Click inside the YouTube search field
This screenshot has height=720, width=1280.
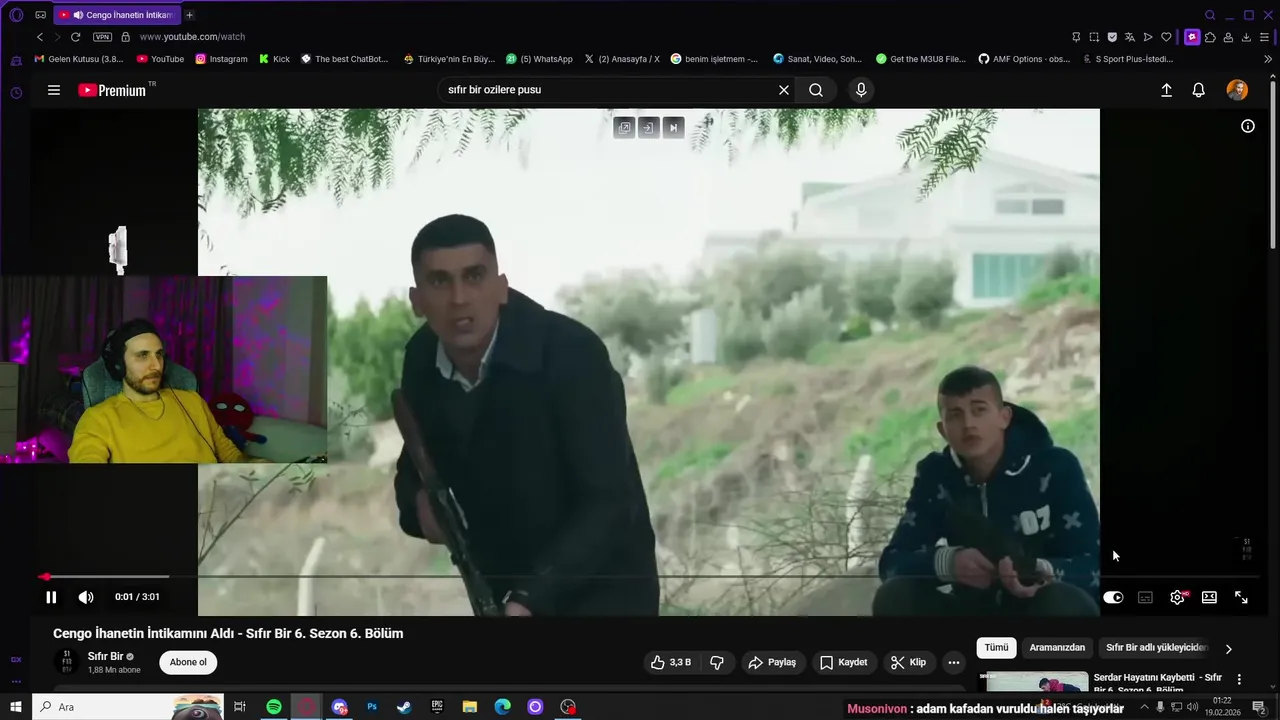608,90
